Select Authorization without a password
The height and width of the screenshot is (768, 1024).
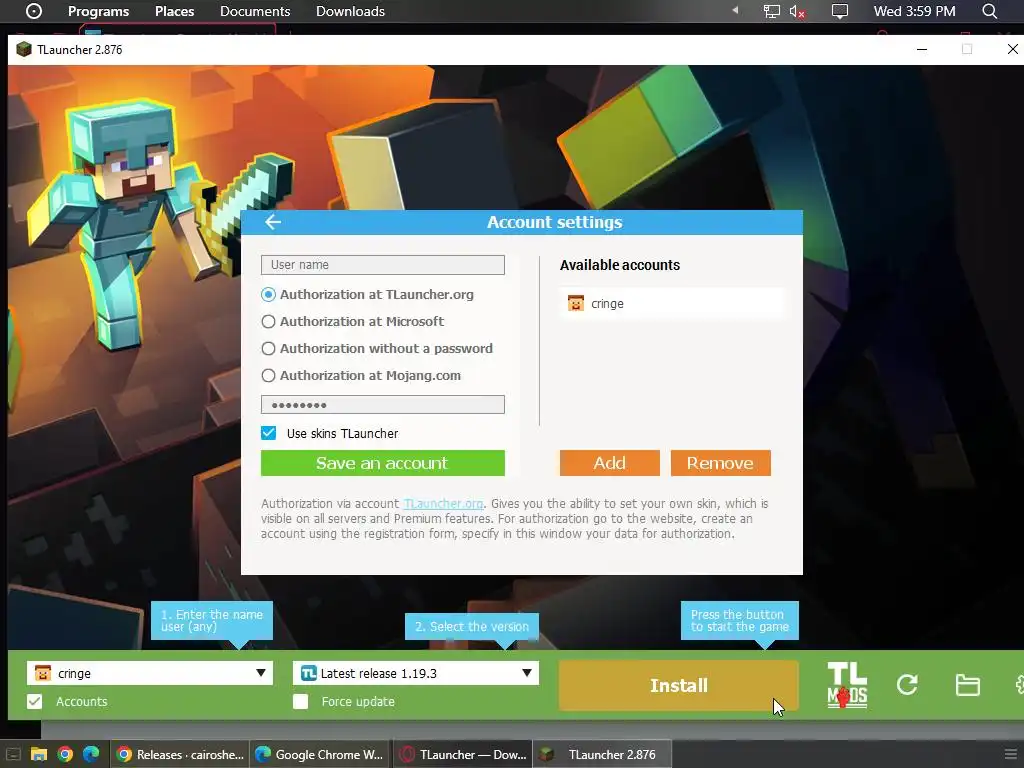tap(268, 349)
